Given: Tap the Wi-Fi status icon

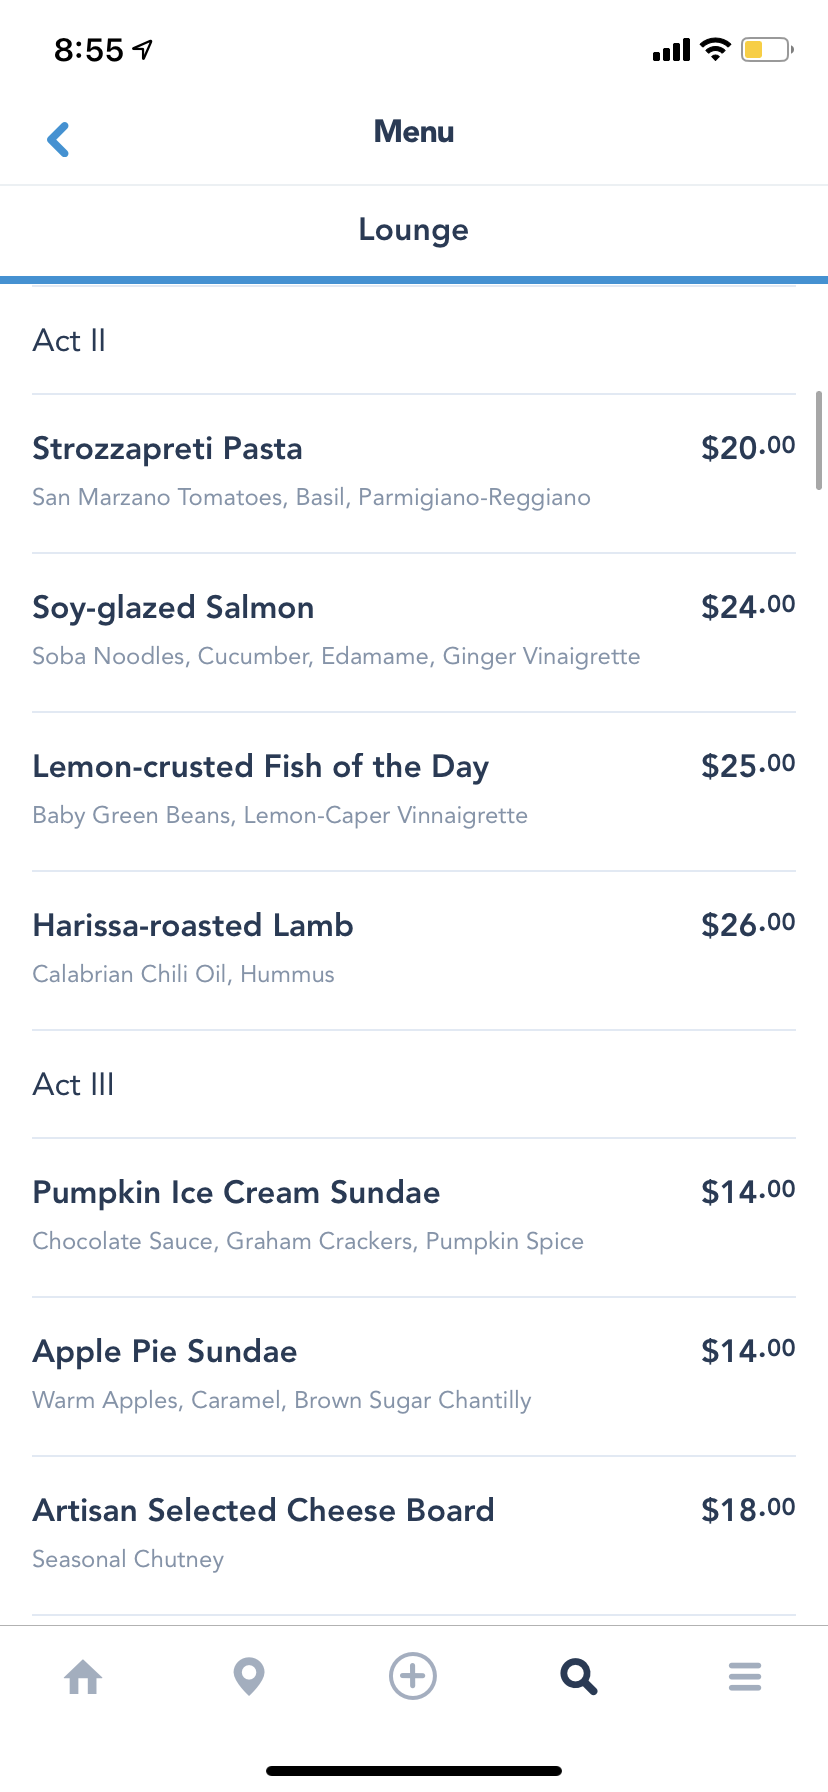Looking at the screenshot, I should pos(715,49).
